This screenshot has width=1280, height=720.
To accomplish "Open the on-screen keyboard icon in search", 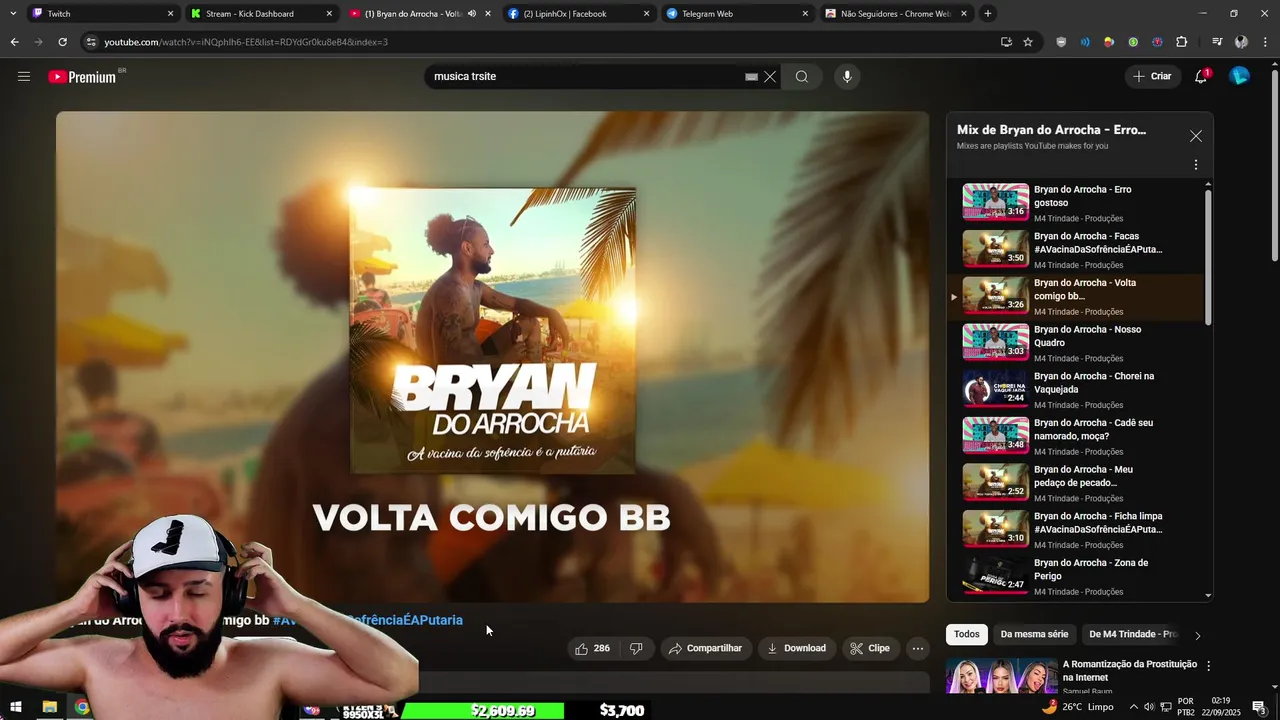I will coord(751,77).
